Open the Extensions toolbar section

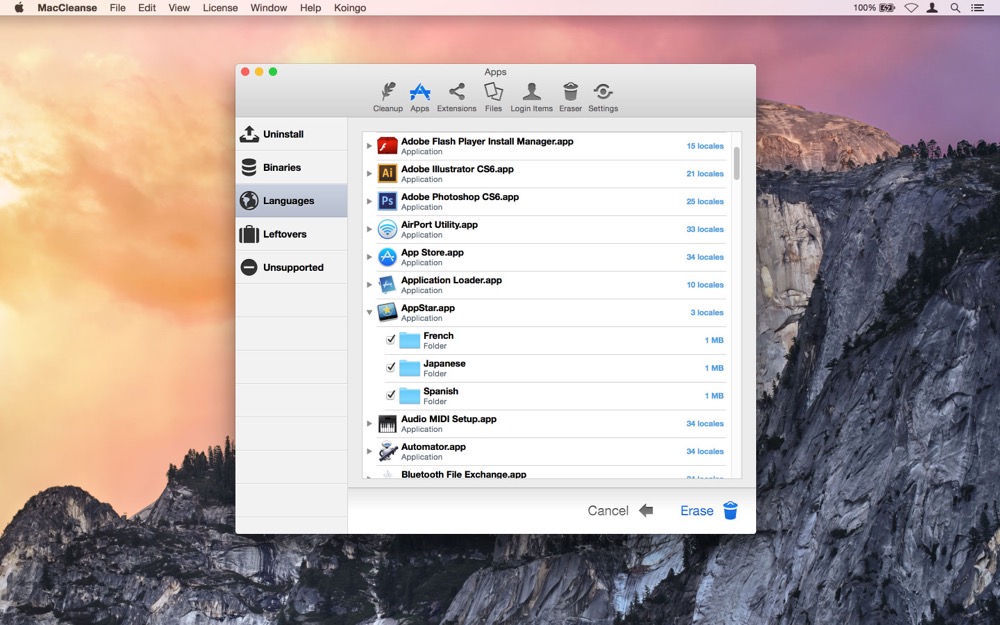pos(457,98)
